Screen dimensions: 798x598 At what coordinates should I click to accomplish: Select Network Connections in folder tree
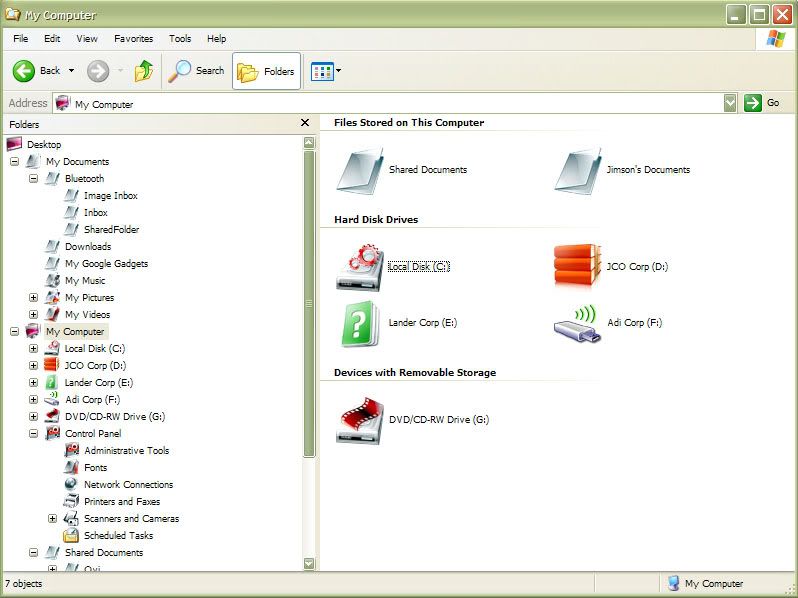tap(128, 485)
